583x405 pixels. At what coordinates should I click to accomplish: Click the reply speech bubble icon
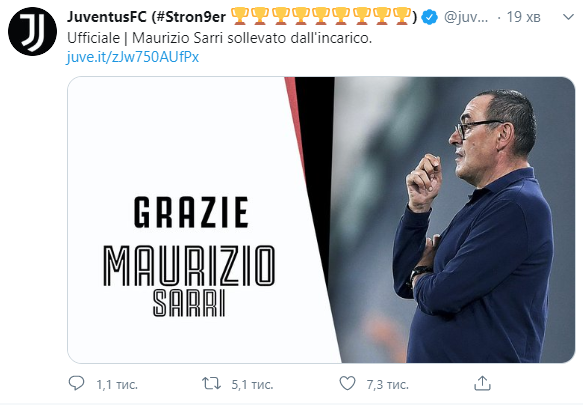point(77,383)
